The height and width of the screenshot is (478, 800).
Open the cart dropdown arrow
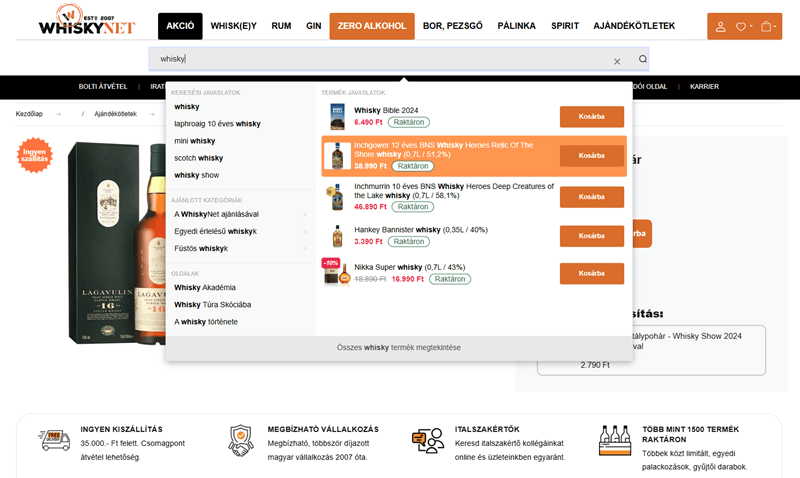coord(774,26)
